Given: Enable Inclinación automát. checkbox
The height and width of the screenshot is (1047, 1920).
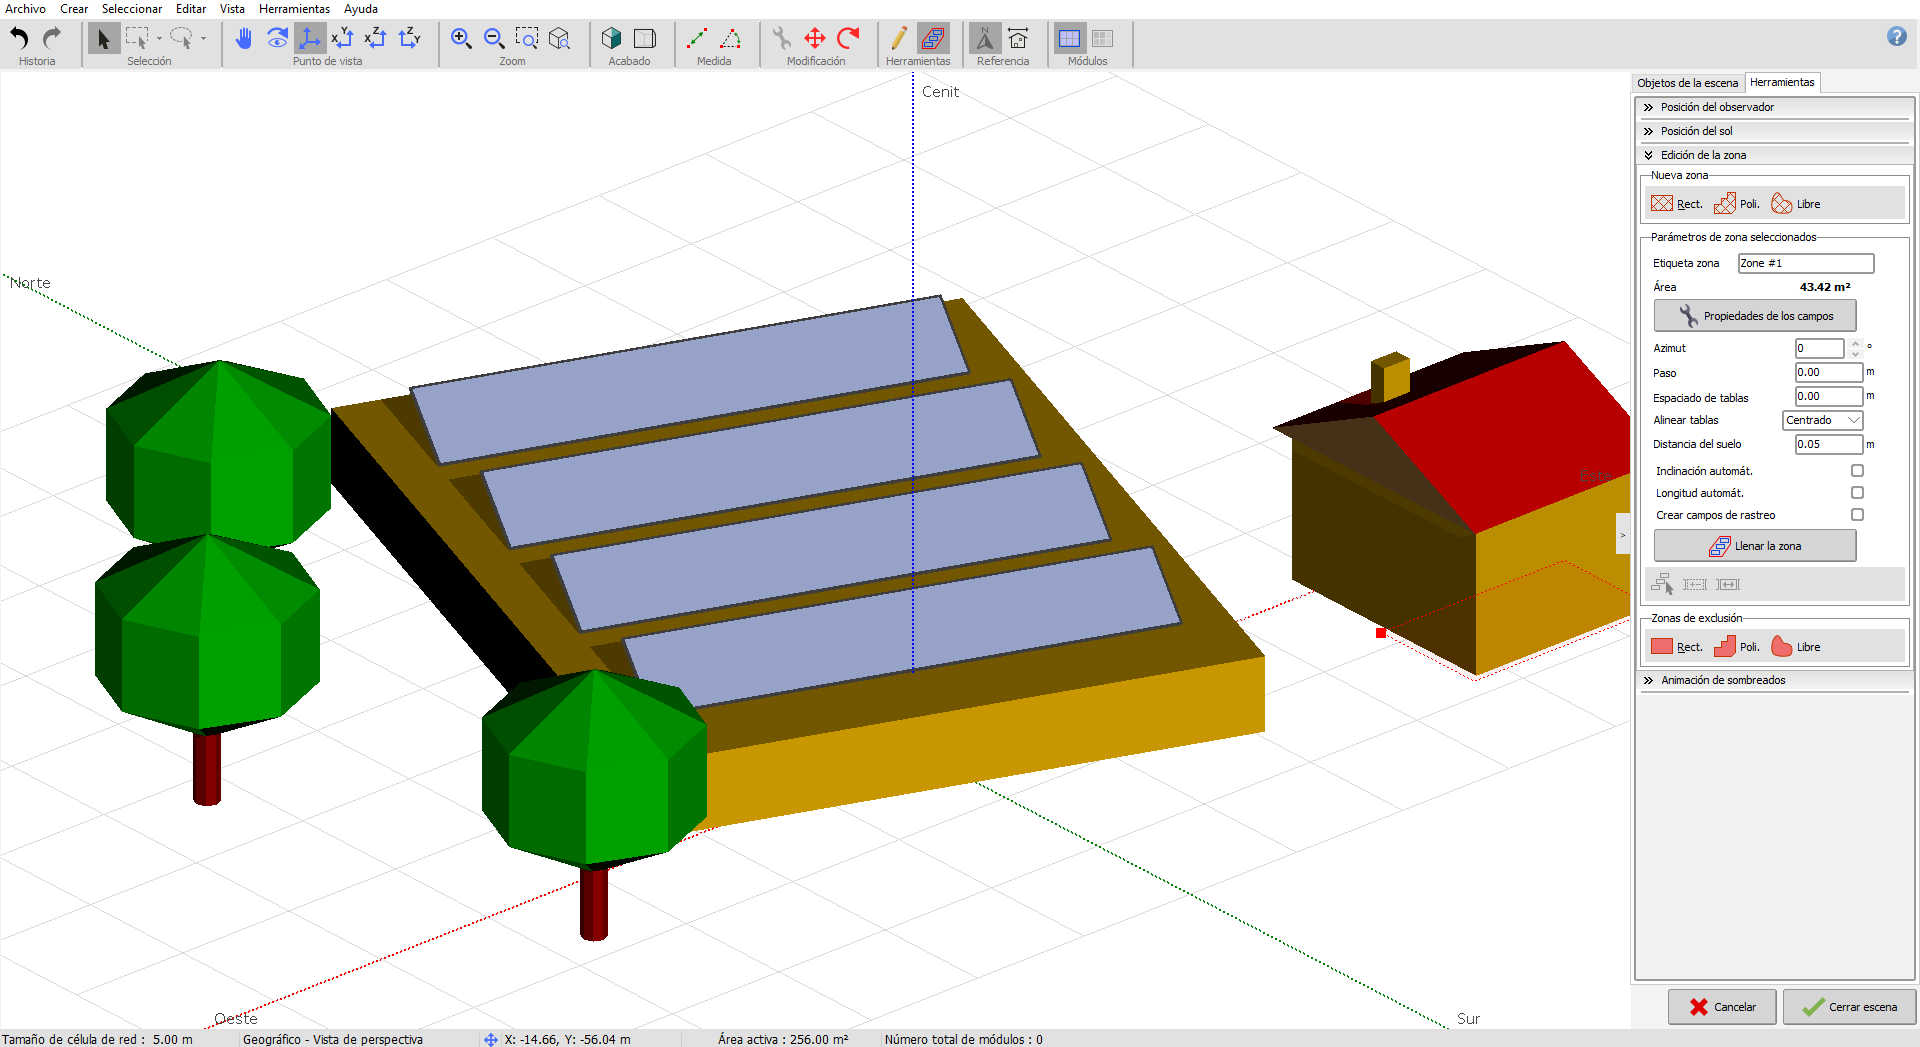Looking at the screenshot, I should point(1857,471).
